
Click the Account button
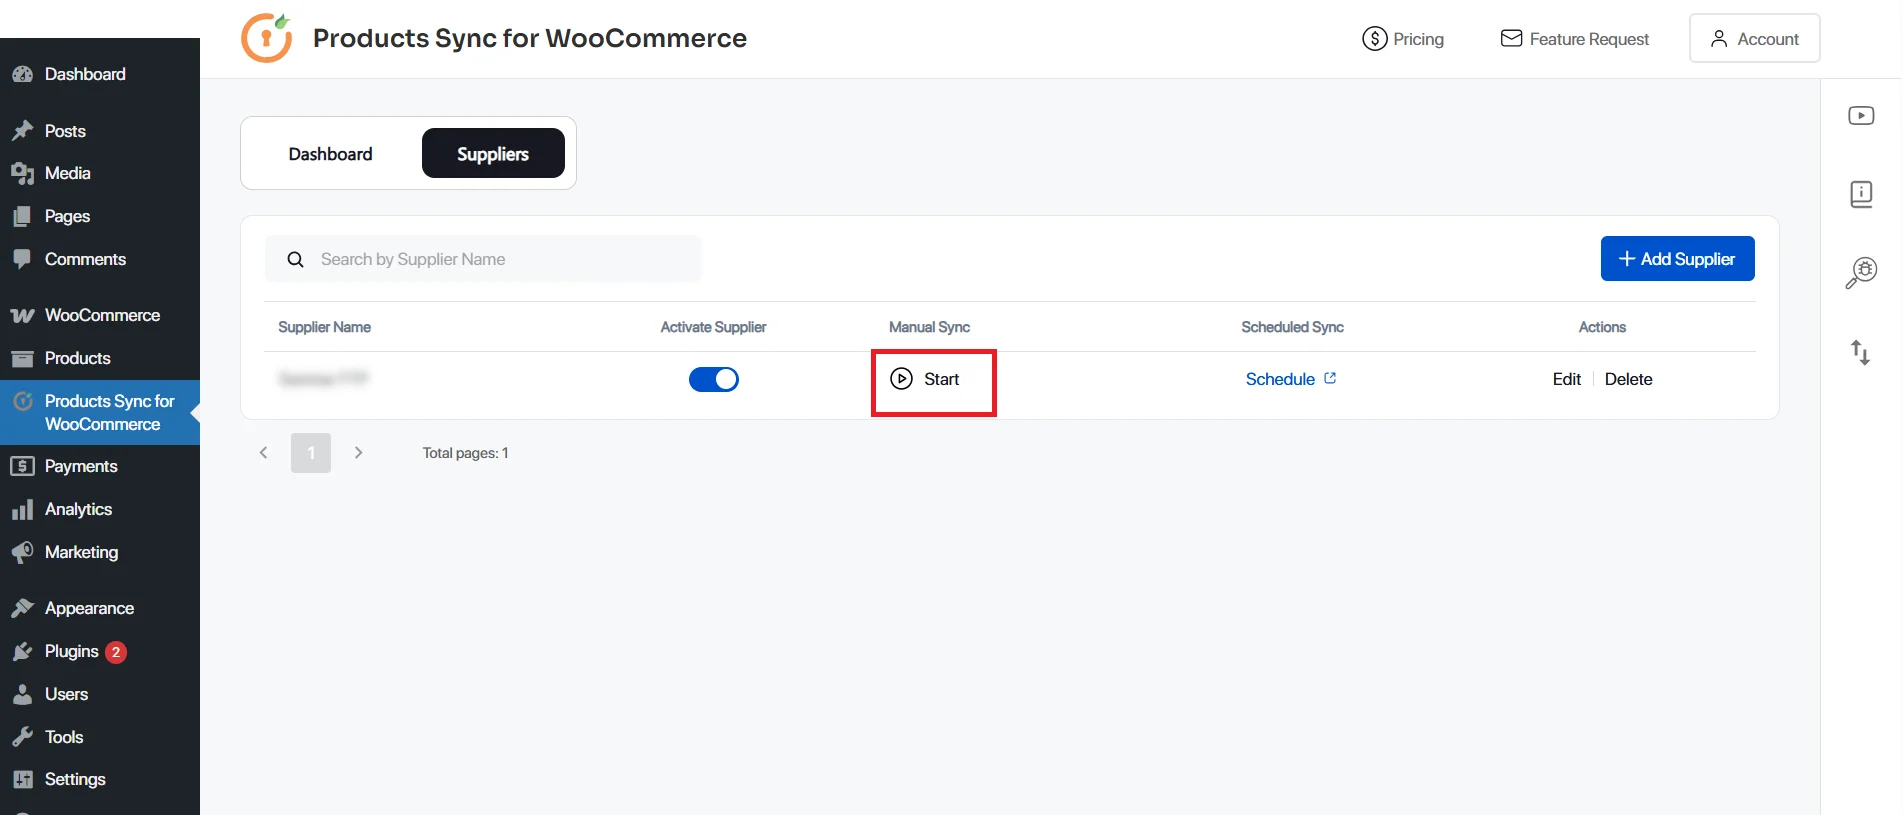point(1754,38)
